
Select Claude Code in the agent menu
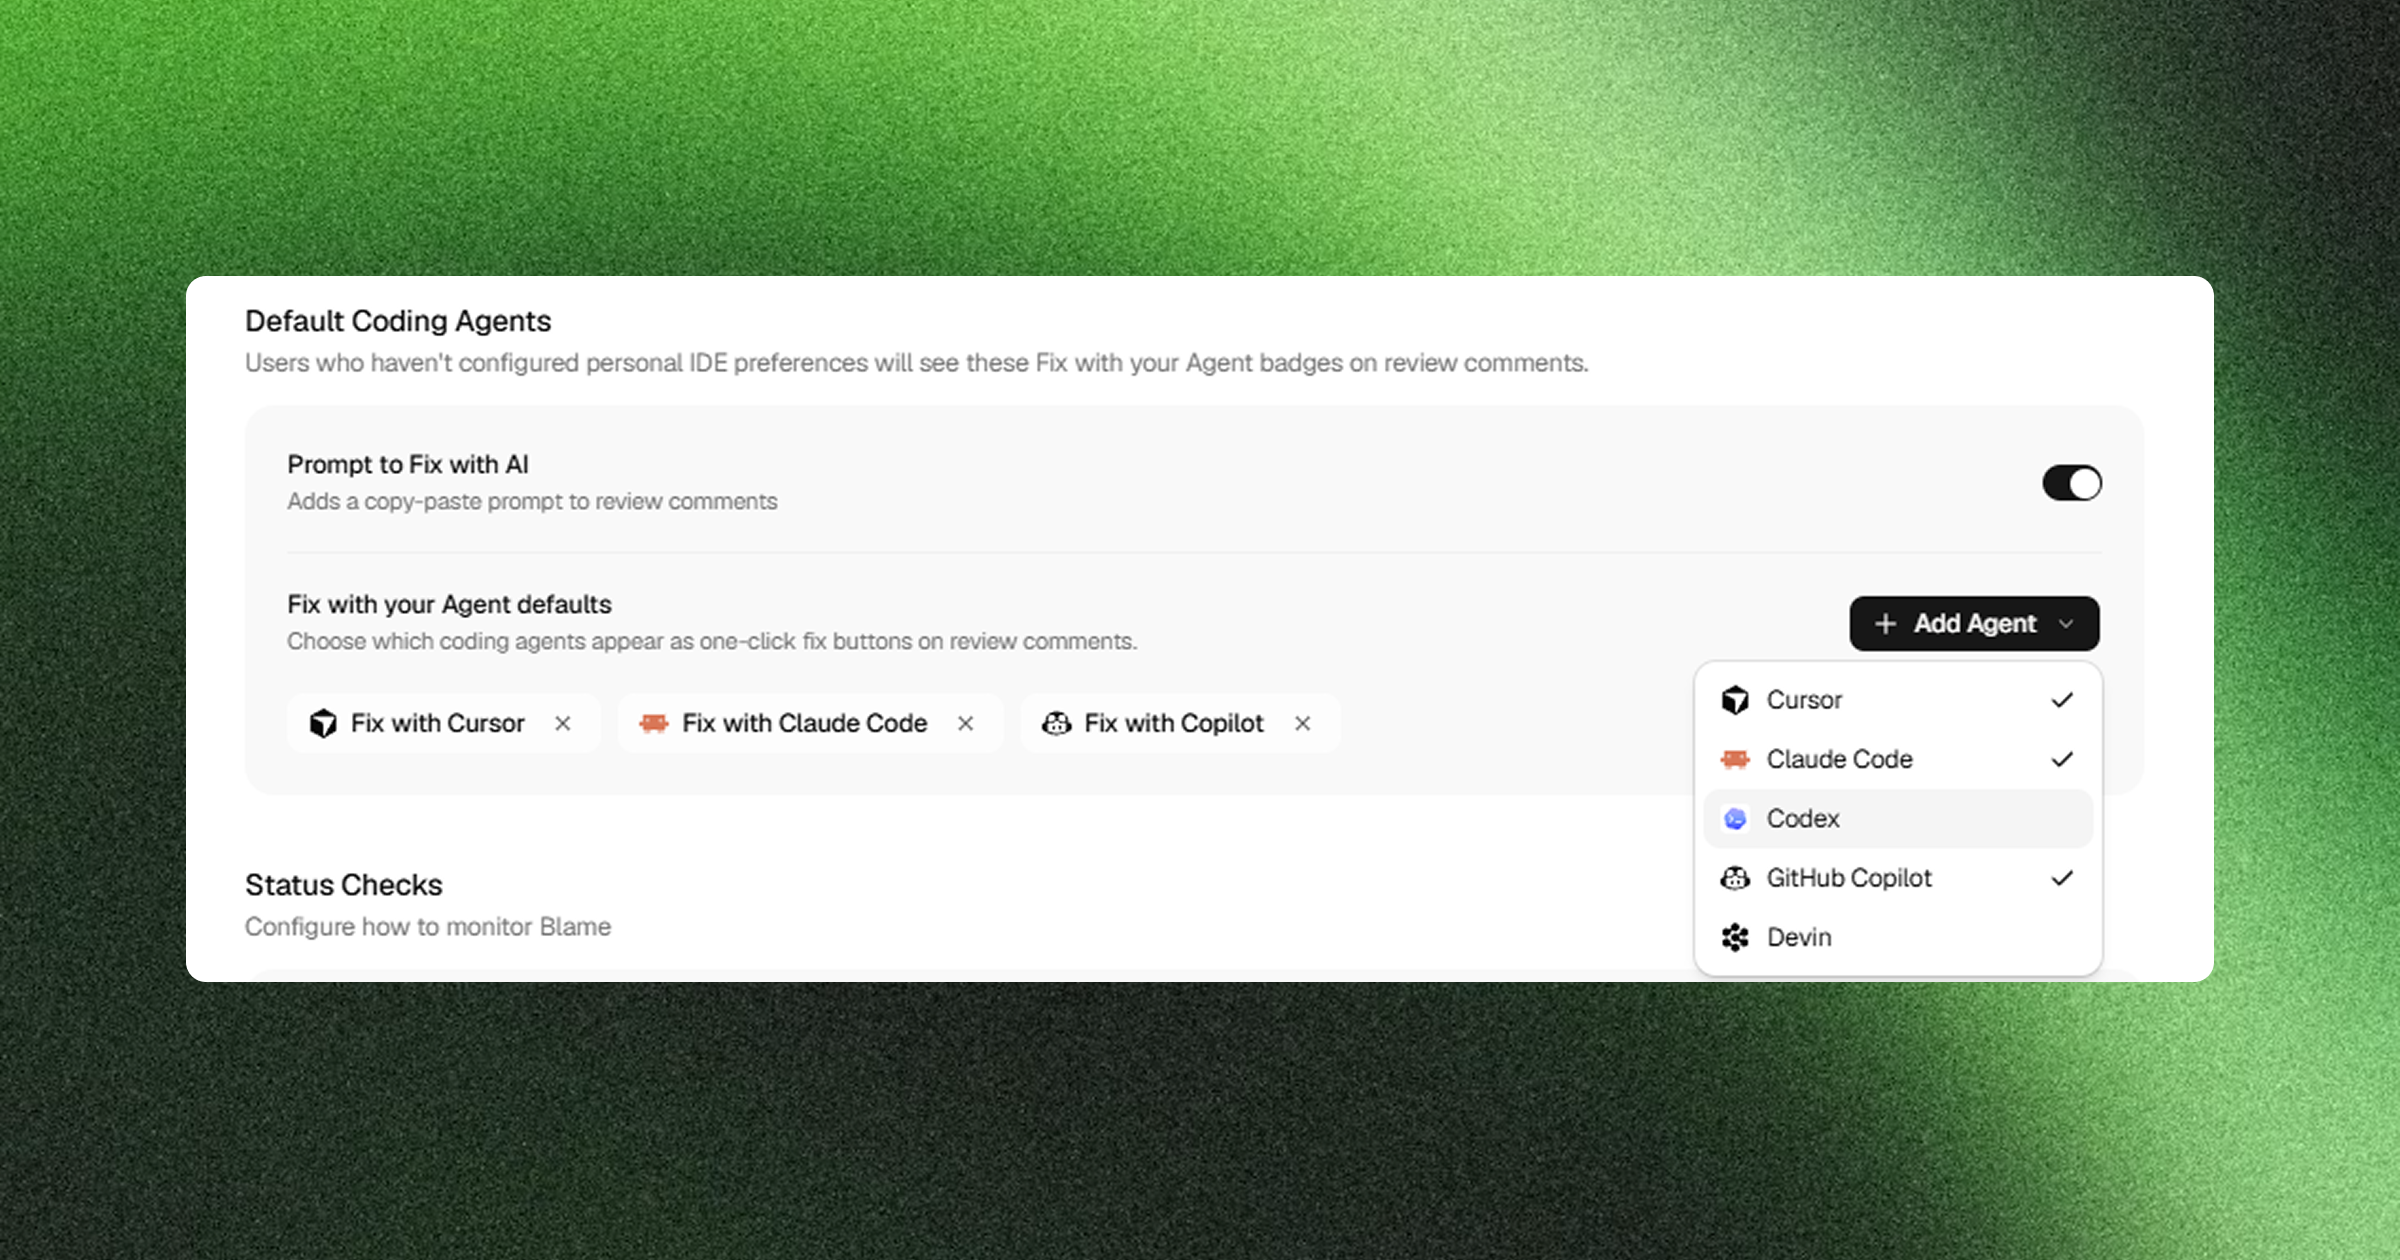tap(1898, 759)
